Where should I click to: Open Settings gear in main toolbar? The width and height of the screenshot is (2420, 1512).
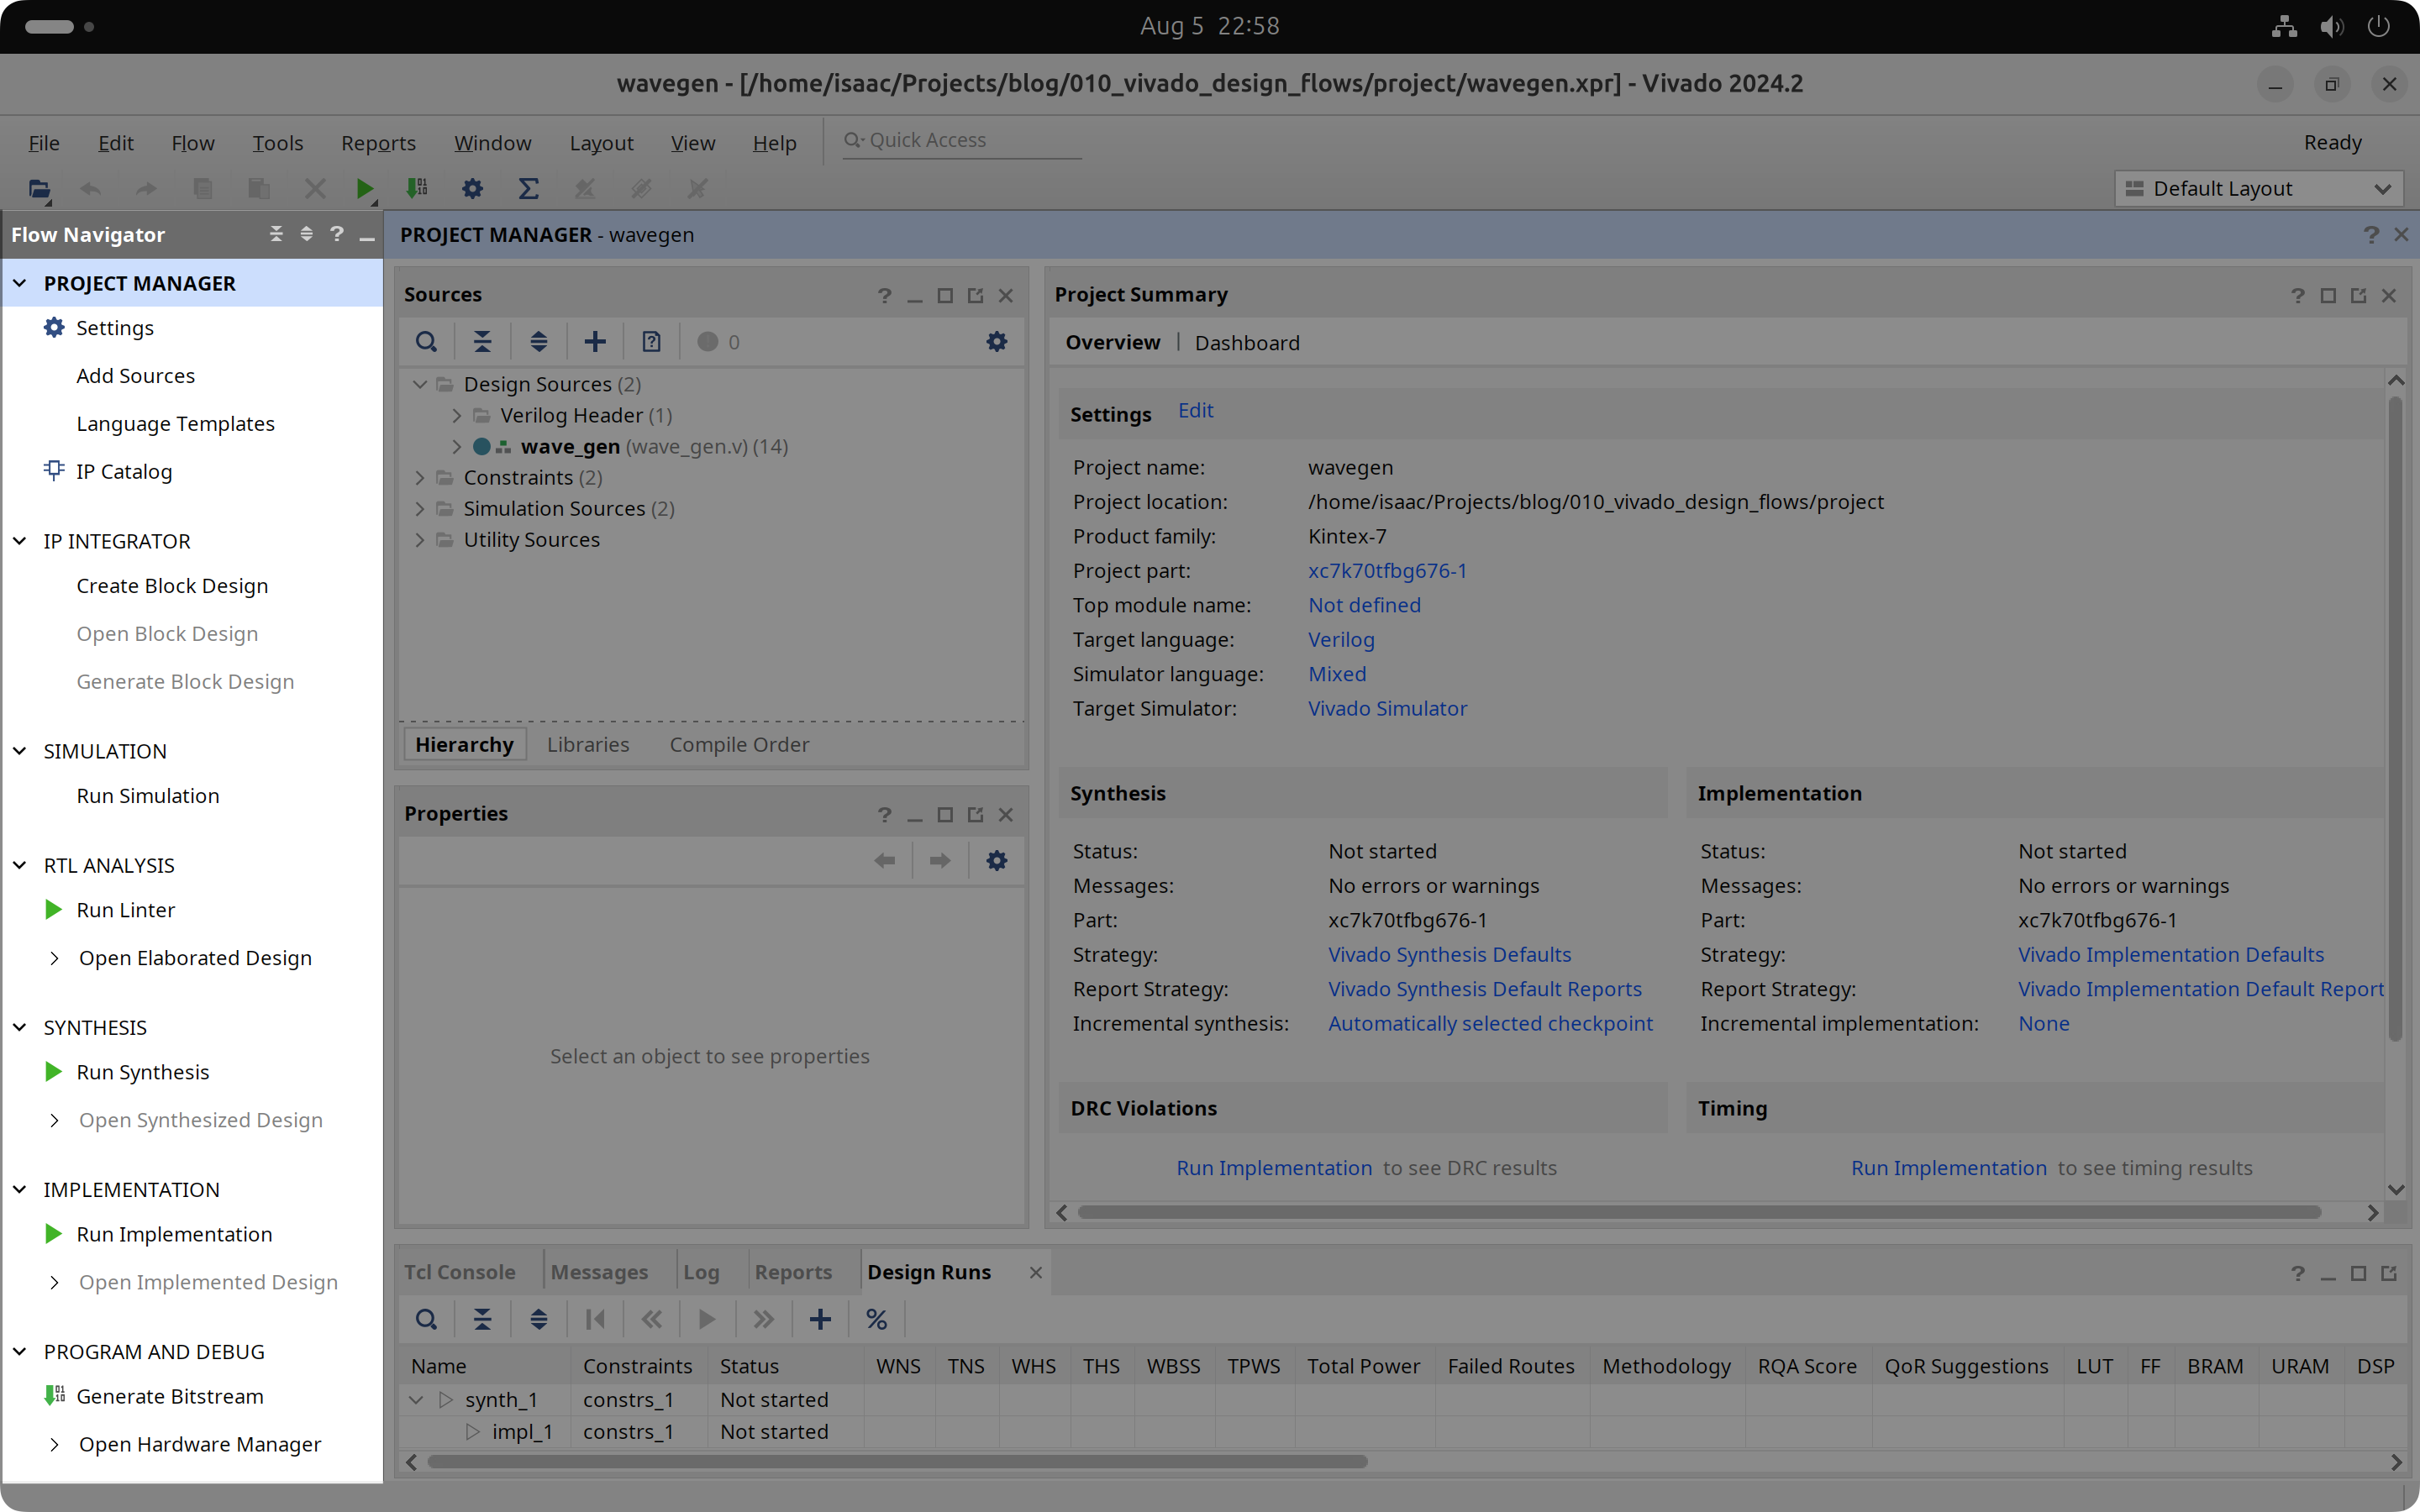pyautogui.click(x=472, y=188)
